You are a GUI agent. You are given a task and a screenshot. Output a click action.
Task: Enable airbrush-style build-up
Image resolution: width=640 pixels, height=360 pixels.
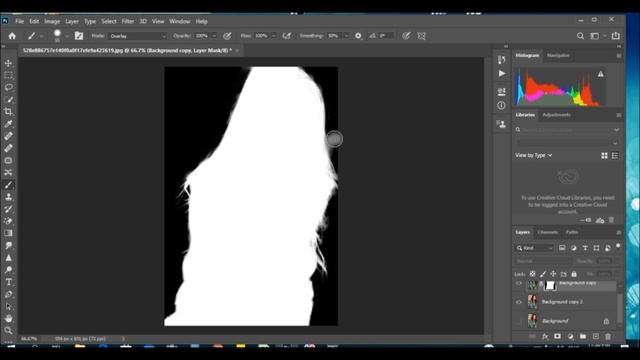pyautogui.click(x=287, y=36)
